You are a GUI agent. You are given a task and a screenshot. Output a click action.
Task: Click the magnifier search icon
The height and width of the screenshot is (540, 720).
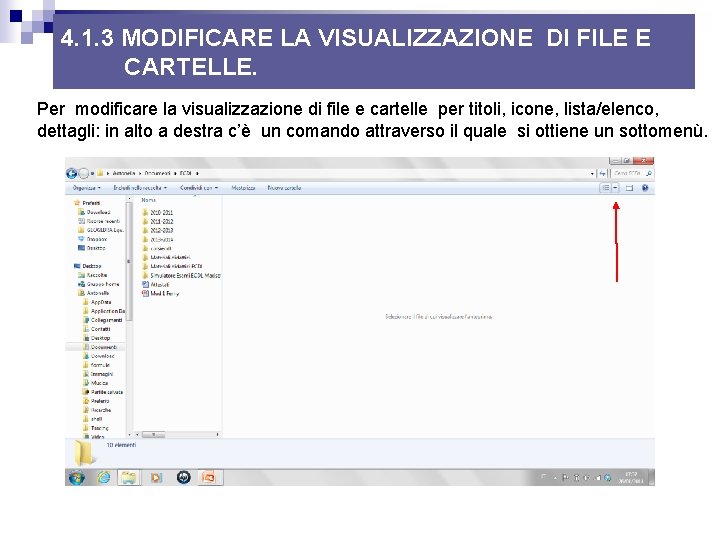(x=648, y=174)
